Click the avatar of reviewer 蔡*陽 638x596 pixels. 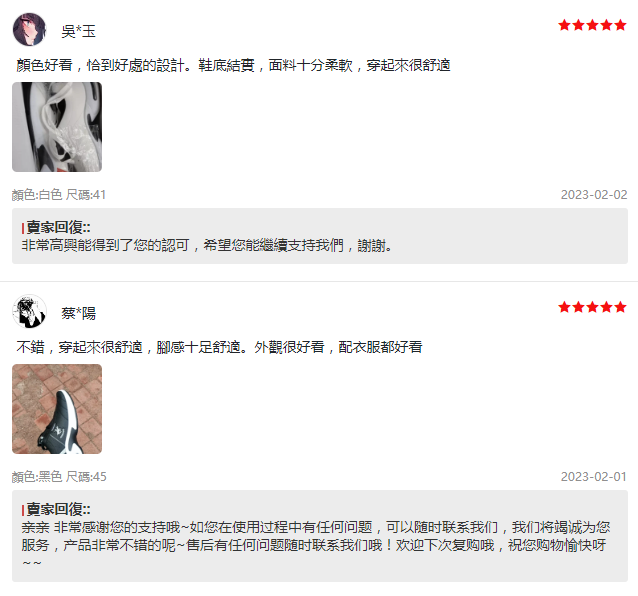[29, 311]
